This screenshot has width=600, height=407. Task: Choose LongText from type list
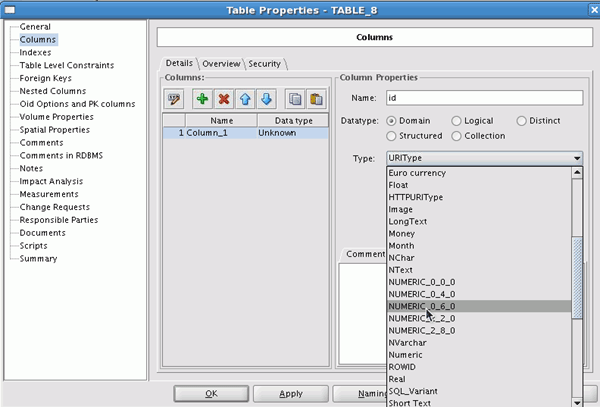(479, 221)
